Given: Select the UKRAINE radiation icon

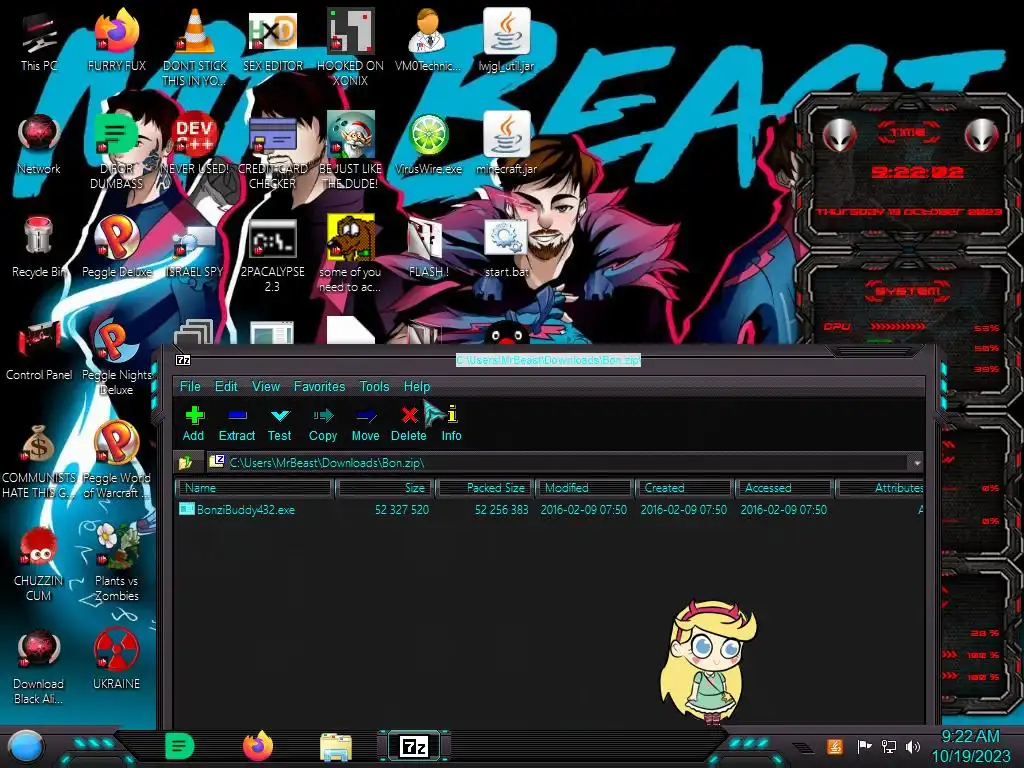Looking at the screenshot, I should point(116,658).
